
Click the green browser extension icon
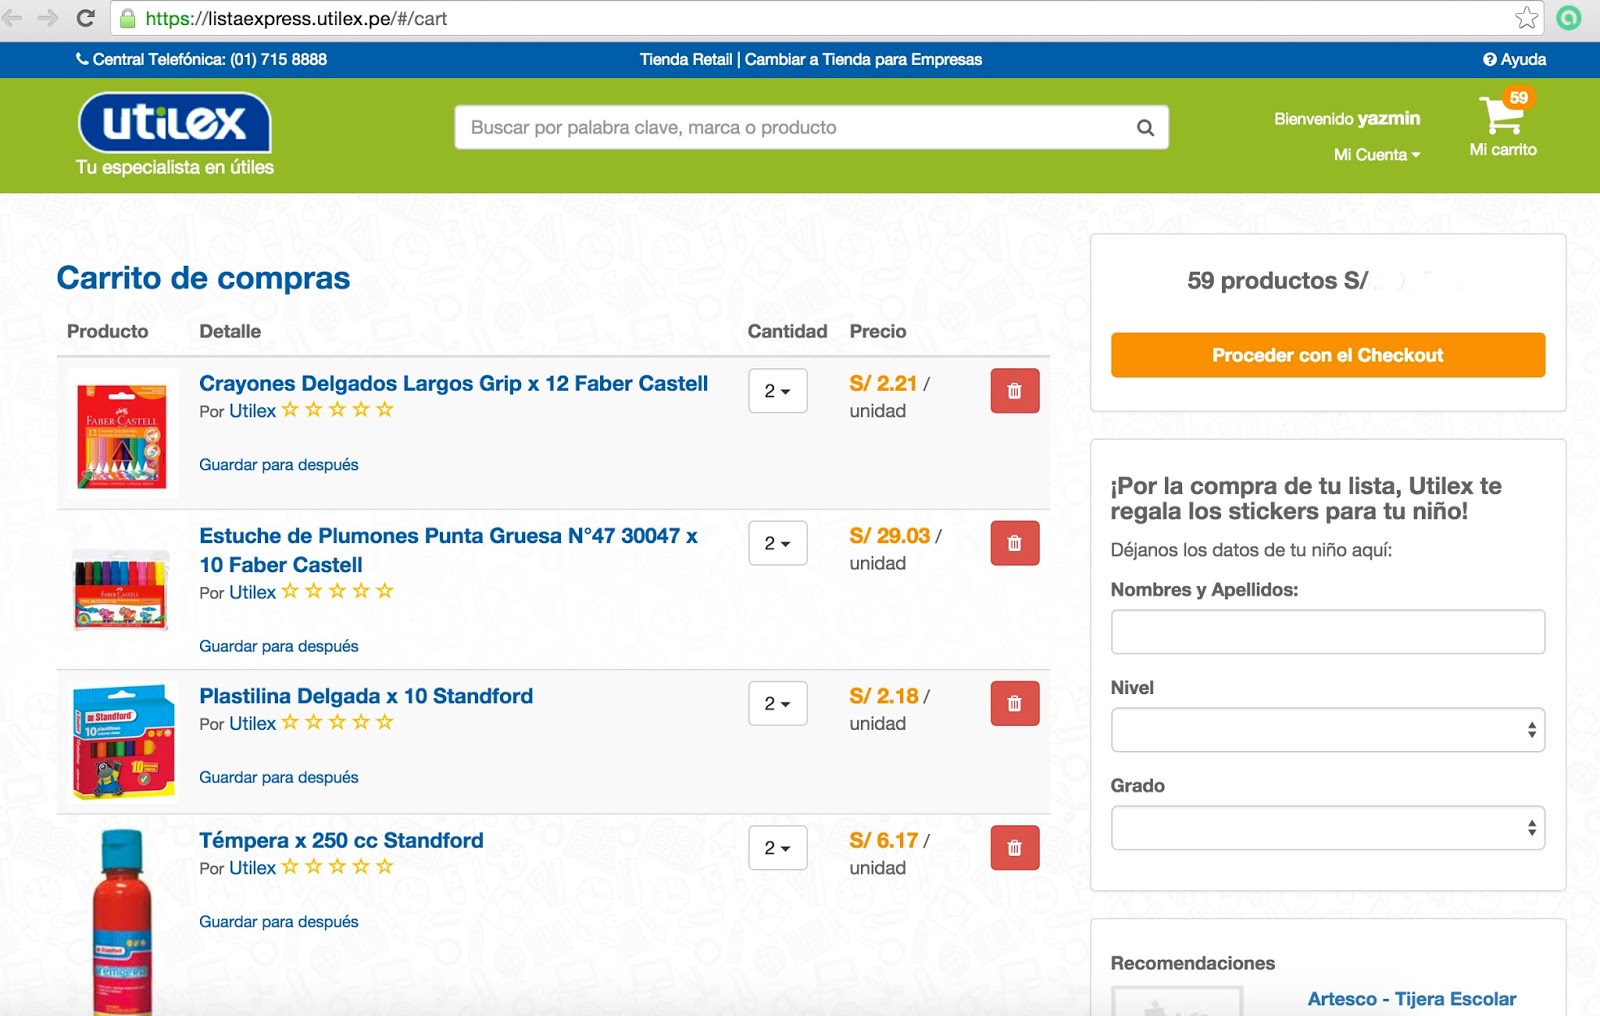coord(1569,18)
